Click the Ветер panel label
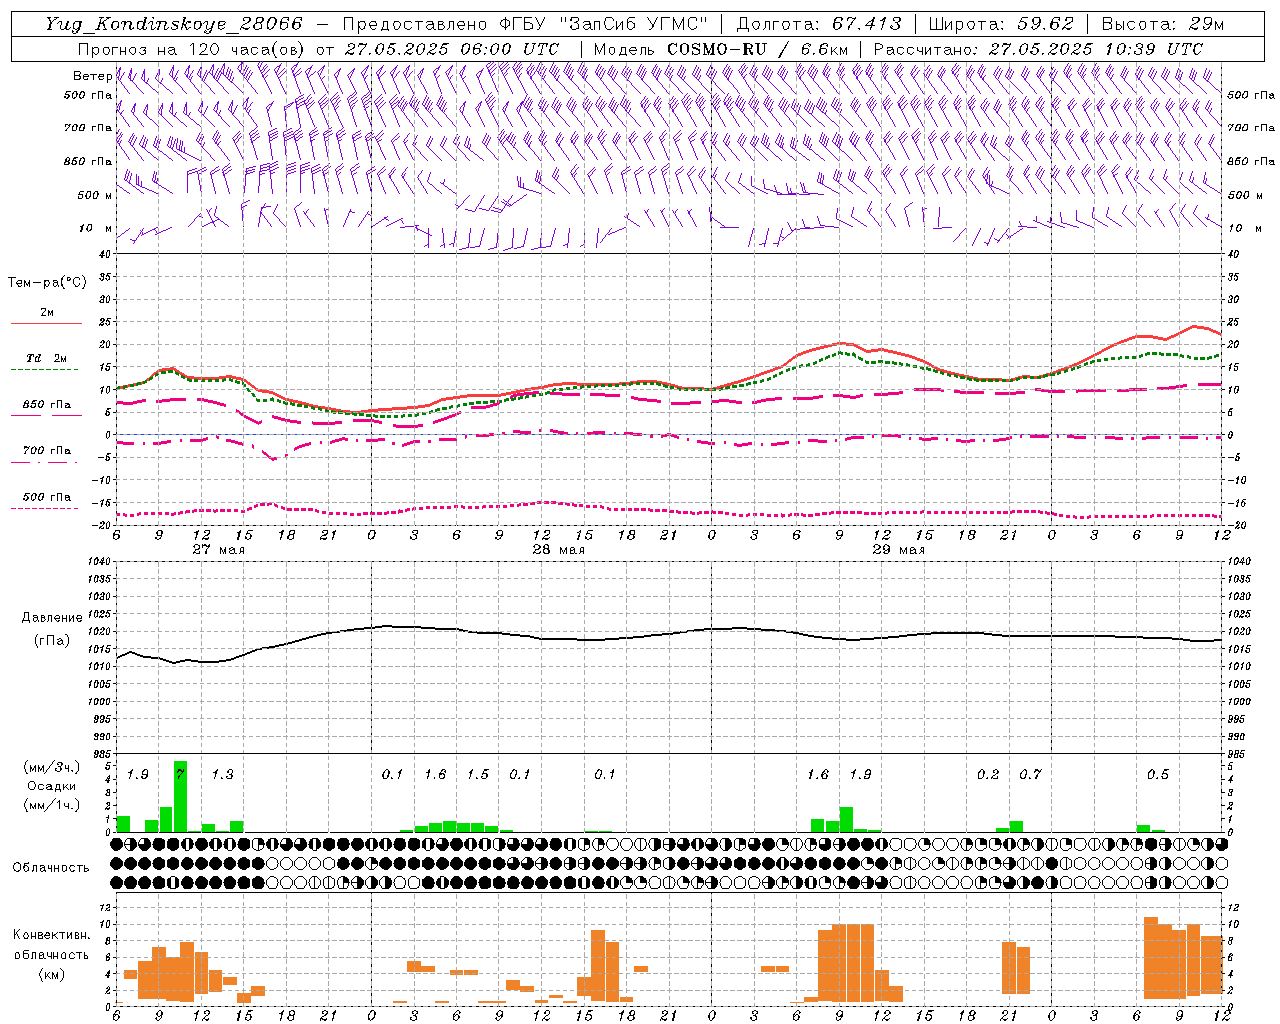 click(92, 76)
